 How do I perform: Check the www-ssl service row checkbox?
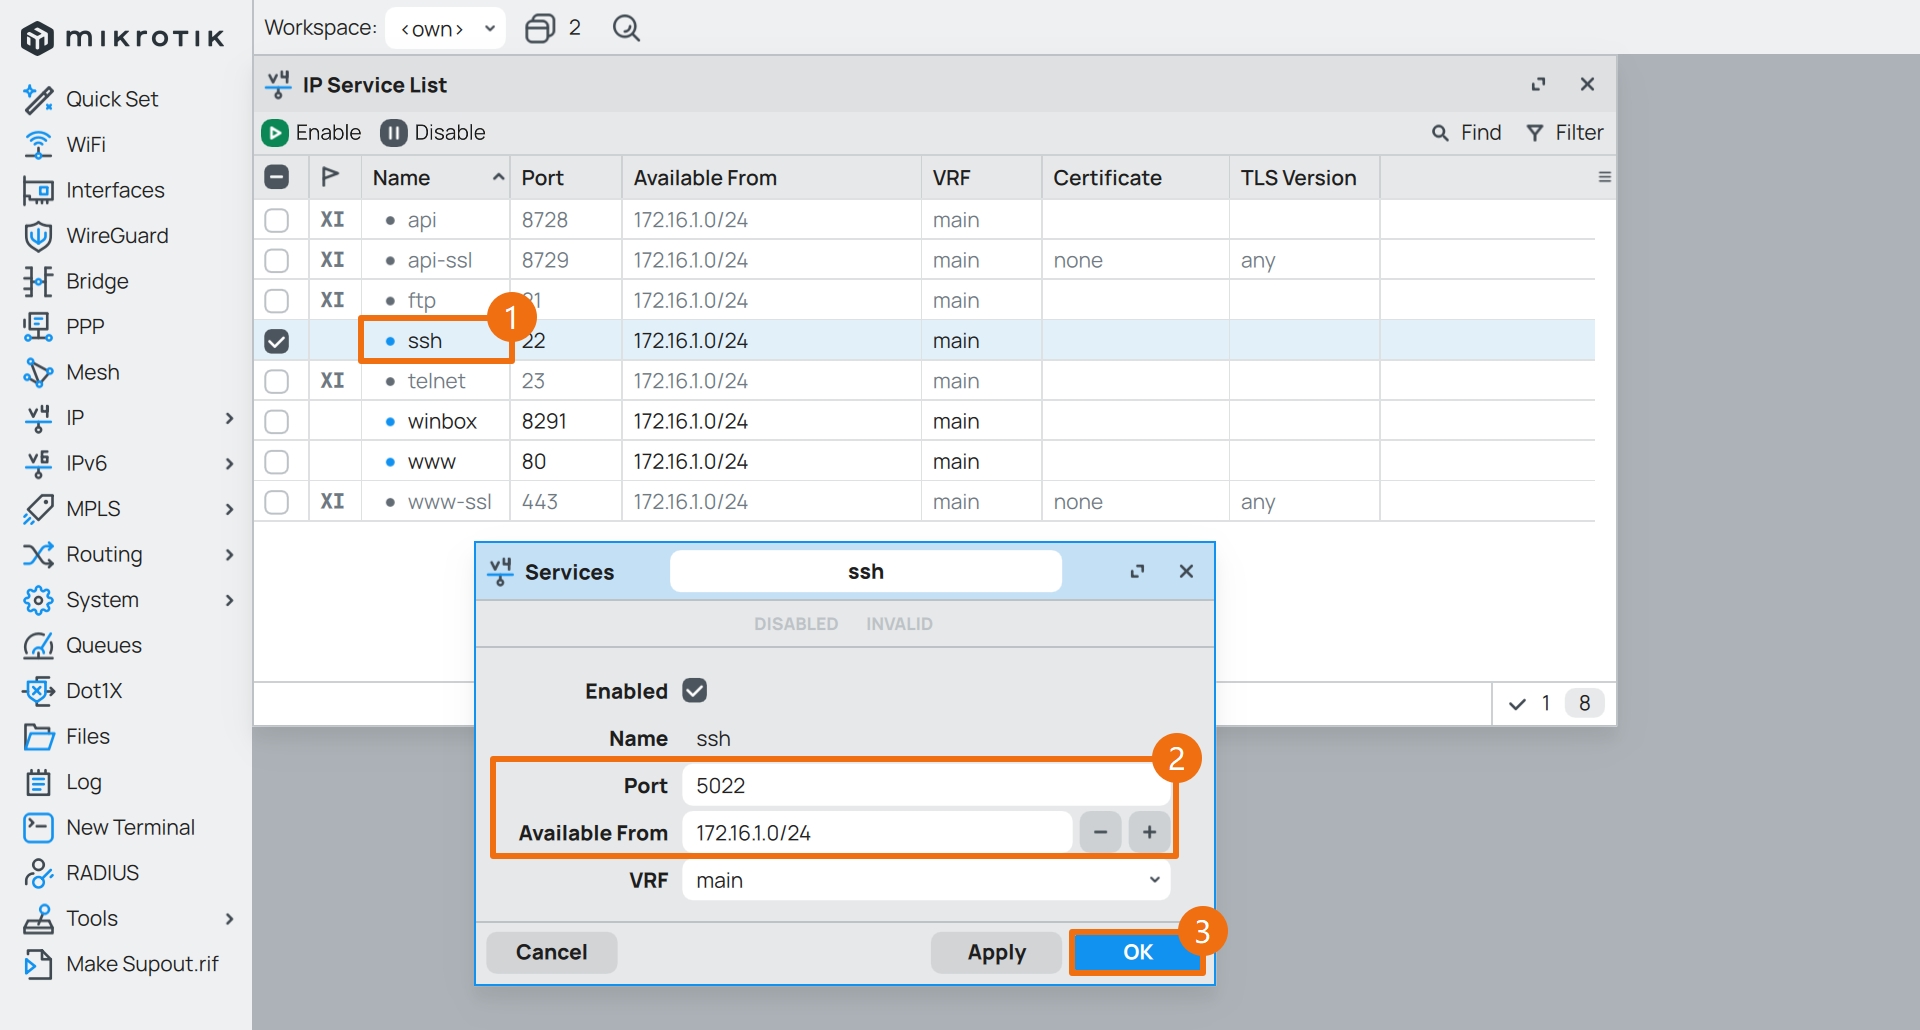coord(277,502)
